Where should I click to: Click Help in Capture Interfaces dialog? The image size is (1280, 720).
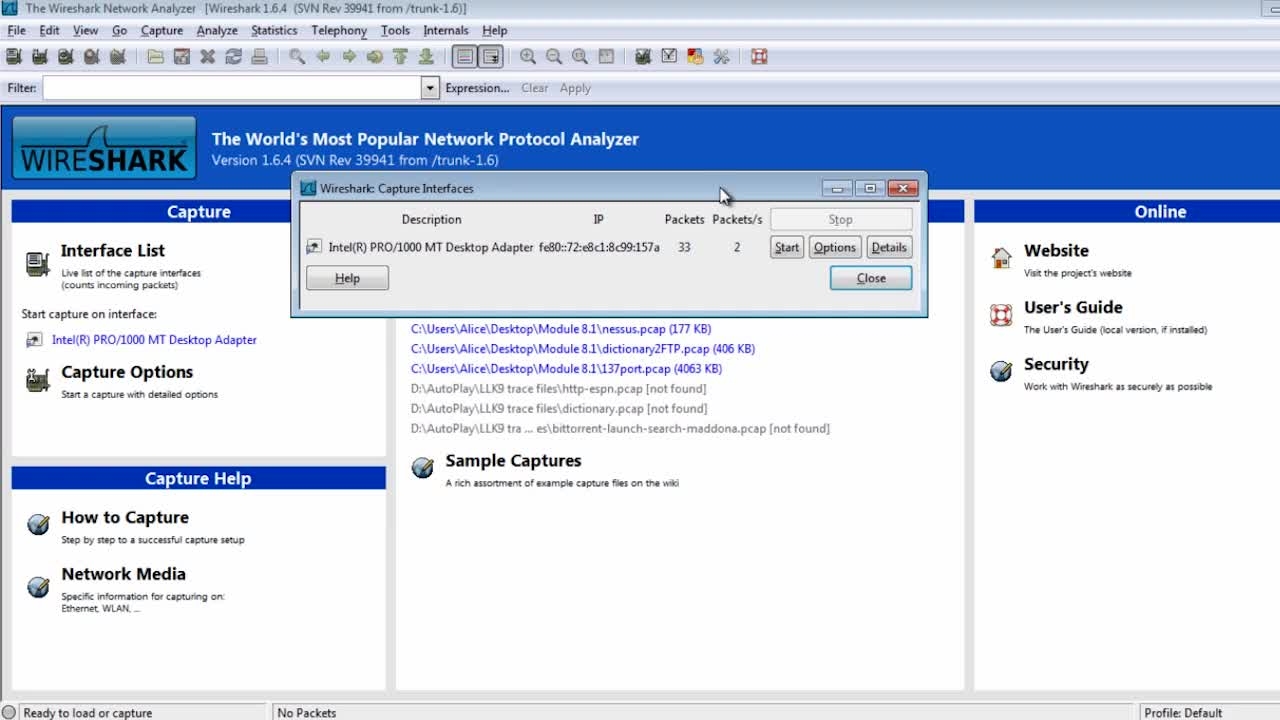tap(347, 278)
